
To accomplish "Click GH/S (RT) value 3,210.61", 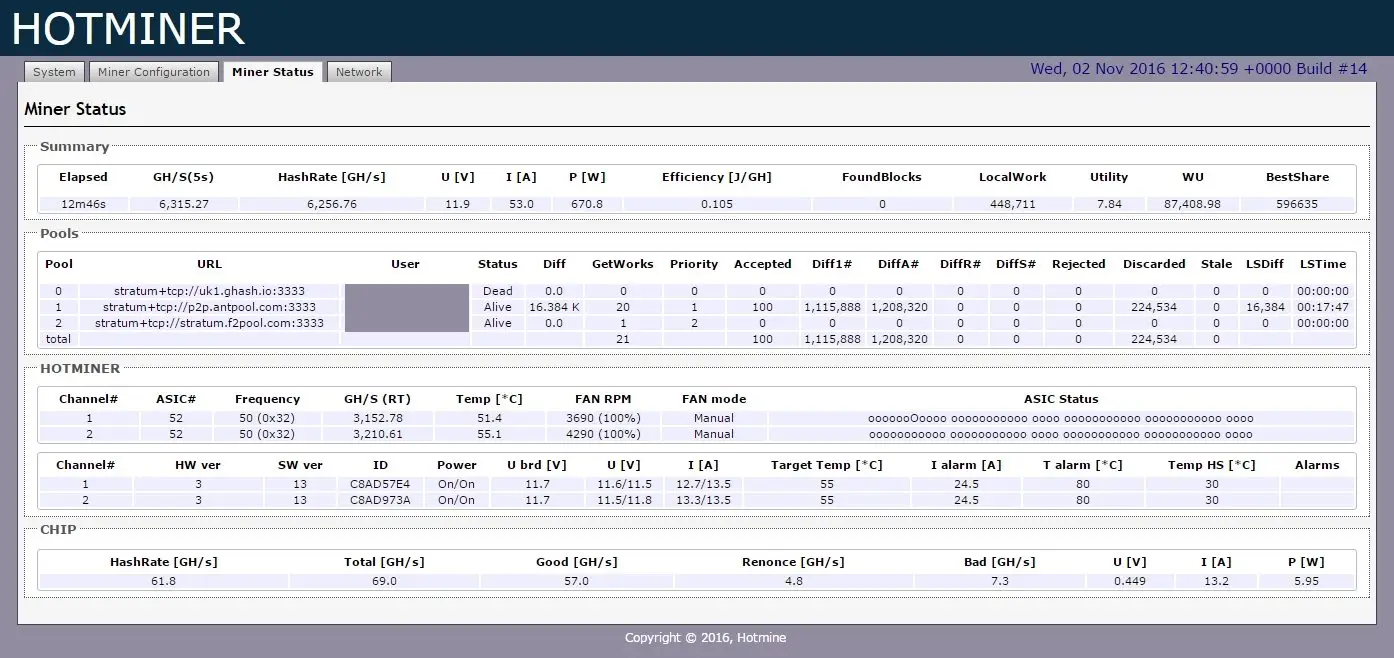I will tap(377, 434).
